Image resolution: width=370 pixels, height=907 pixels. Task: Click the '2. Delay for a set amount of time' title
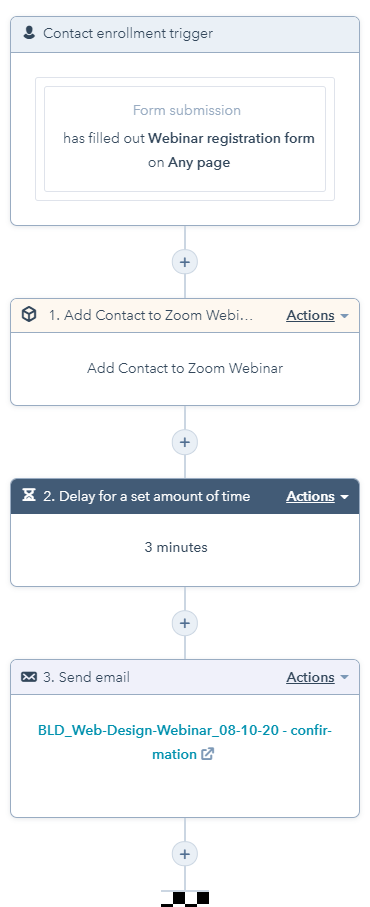[147, 496]
